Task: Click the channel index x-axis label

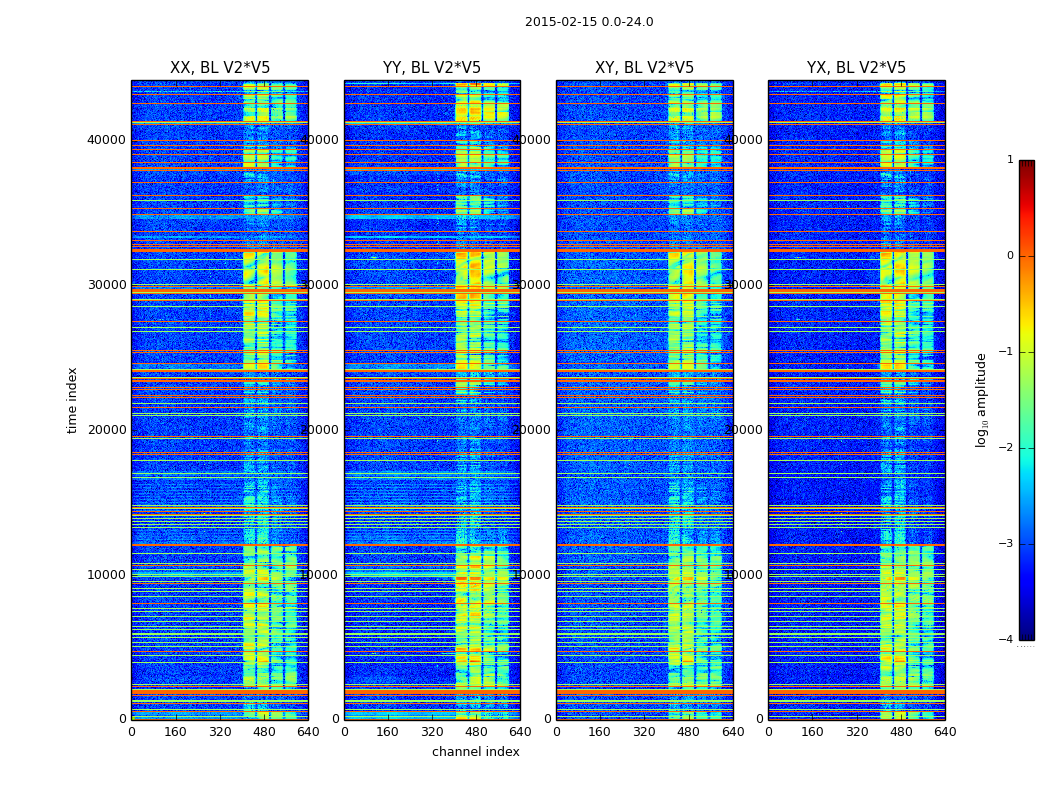Action: 475,752
